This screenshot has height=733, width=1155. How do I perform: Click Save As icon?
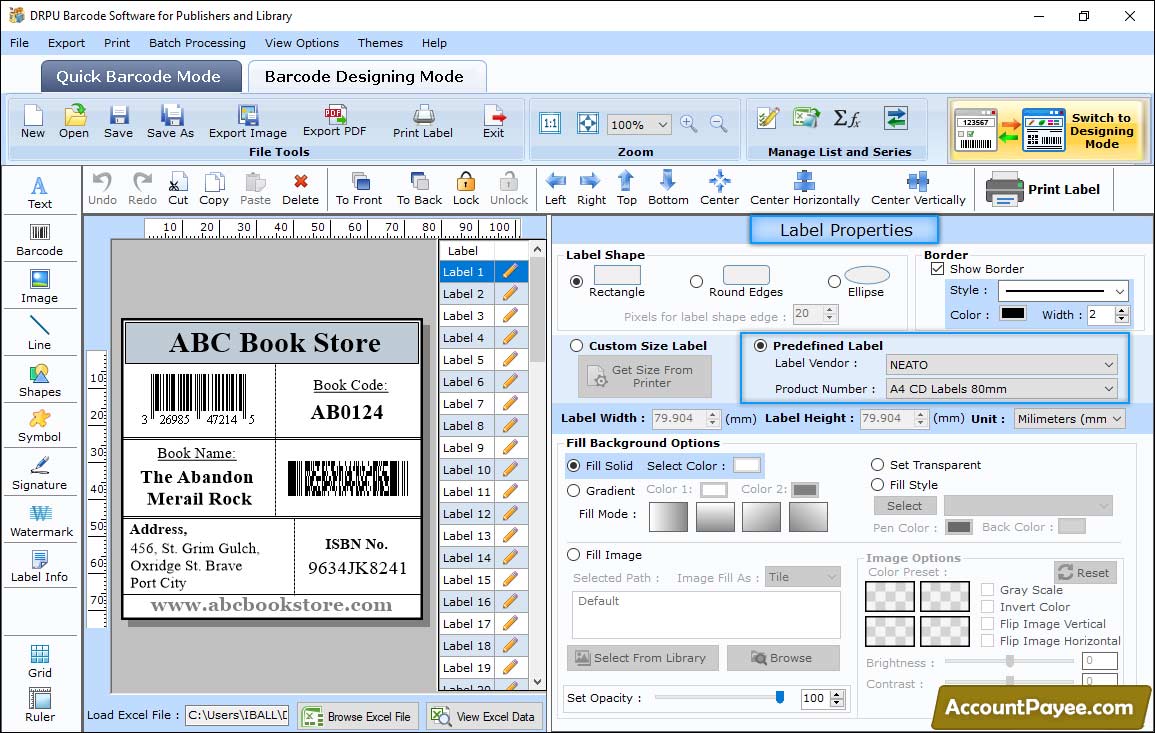click(x=170, y=122)
